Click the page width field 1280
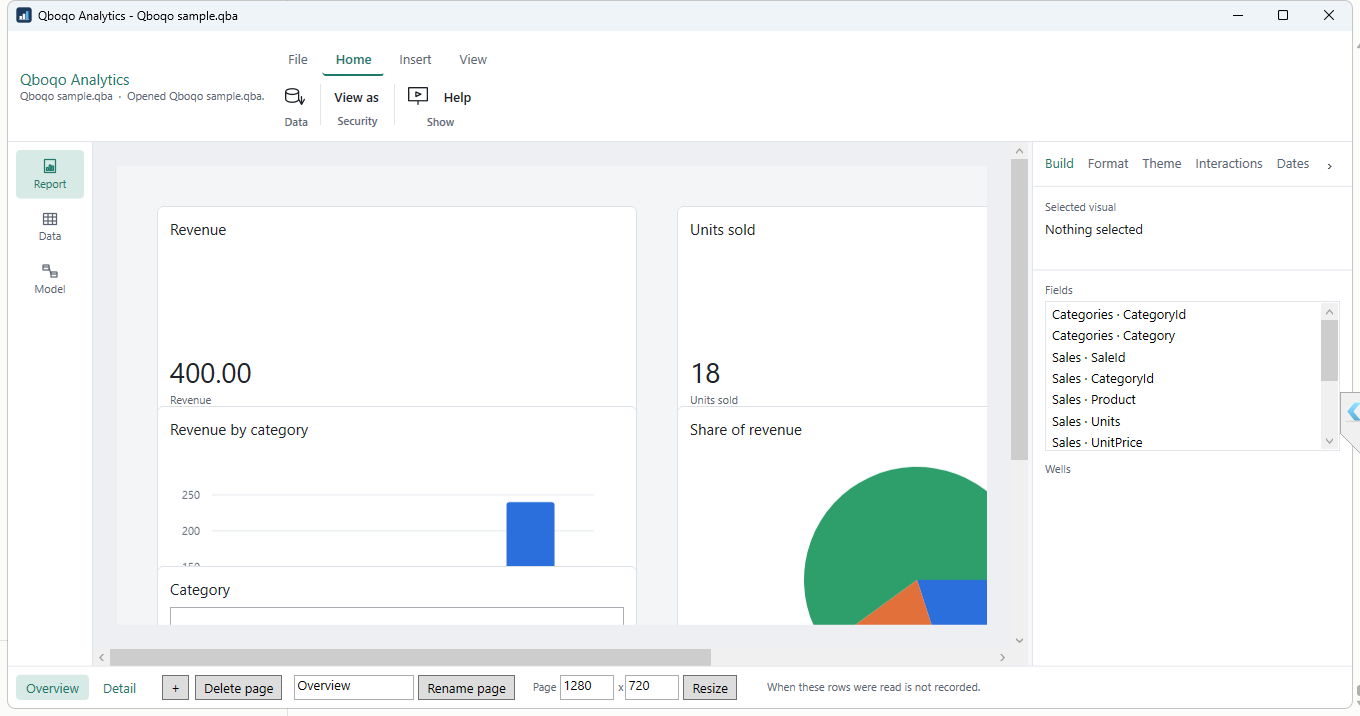Screen dimensions: 1360x716 (586, 687)
